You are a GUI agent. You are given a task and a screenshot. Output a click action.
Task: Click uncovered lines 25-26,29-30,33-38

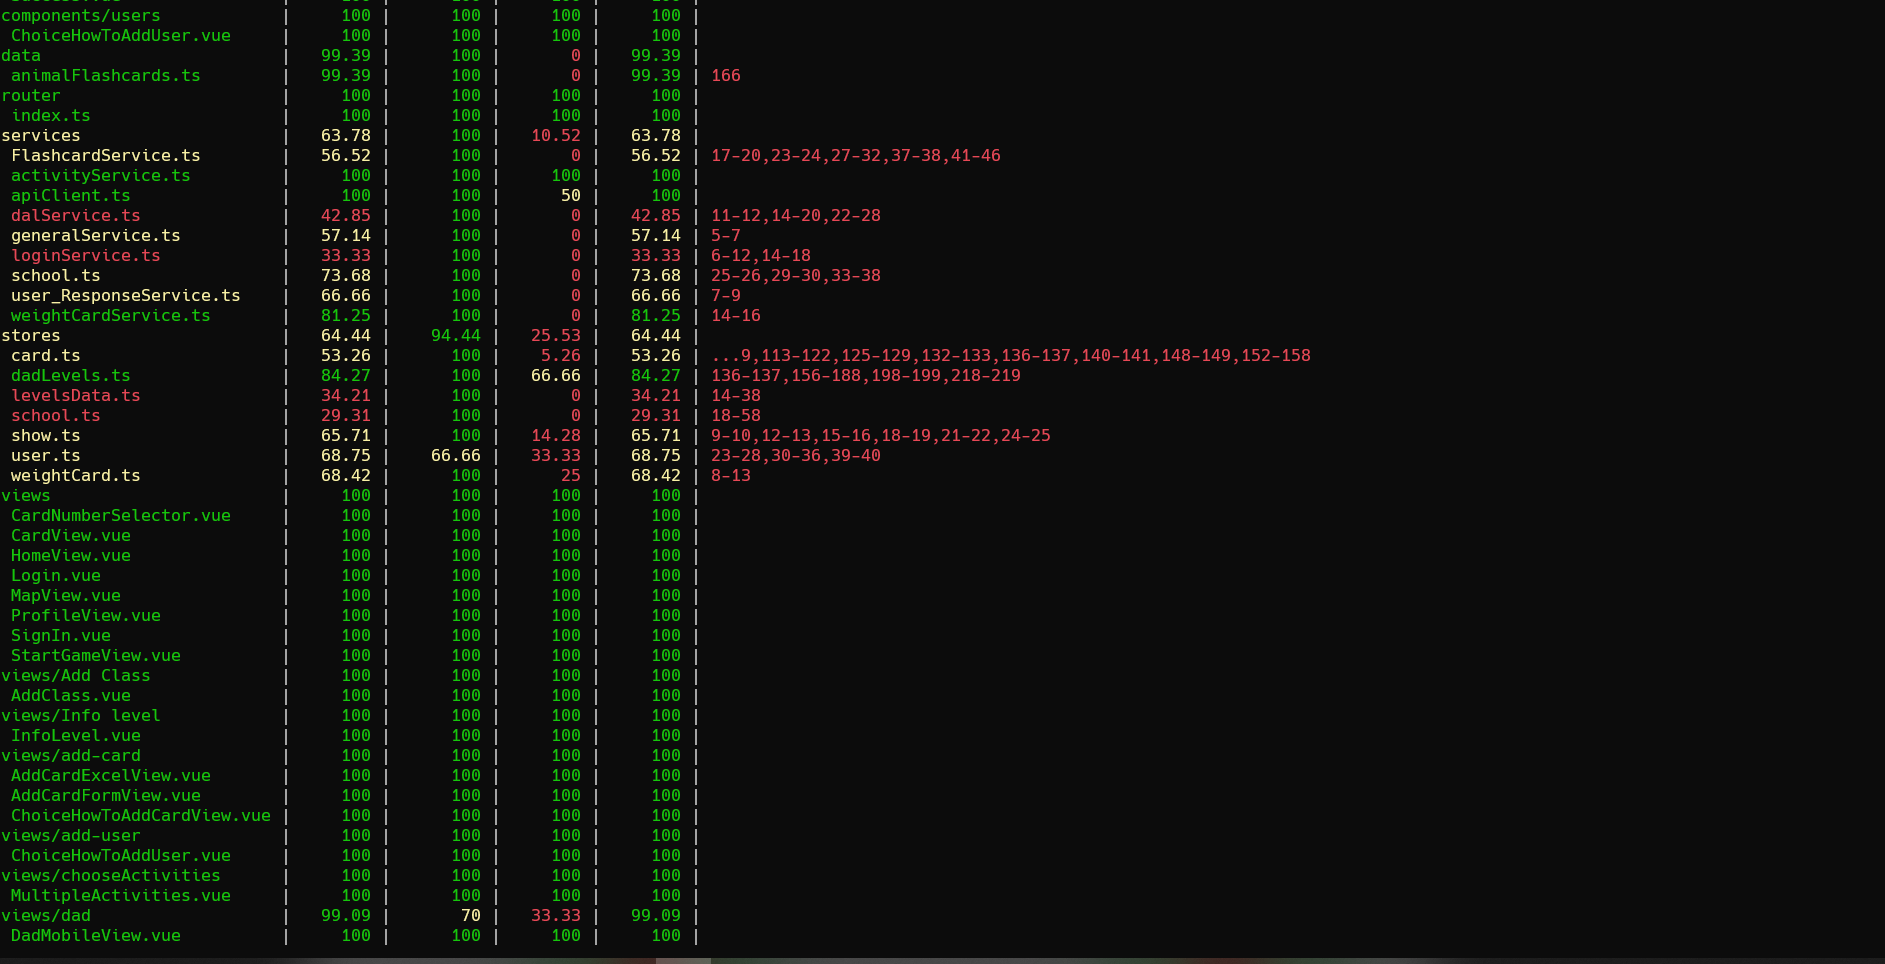tap(796, 276)
